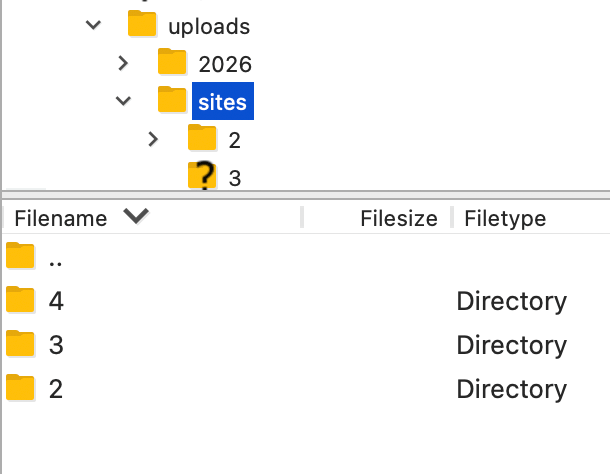Toggle Filename sort order arrow
The width and height of the screenshot is (610, 474).
[x=135, y=216]
